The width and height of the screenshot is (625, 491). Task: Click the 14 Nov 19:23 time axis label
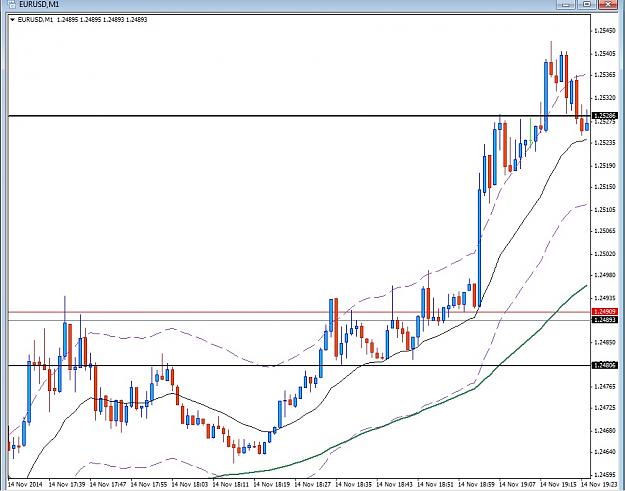click(599, 484)
